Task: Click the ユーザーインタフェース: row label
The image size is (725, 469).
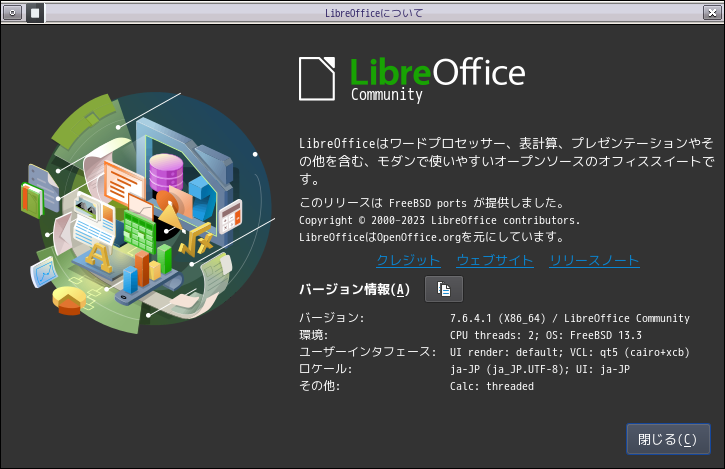Action: (368, 352)
